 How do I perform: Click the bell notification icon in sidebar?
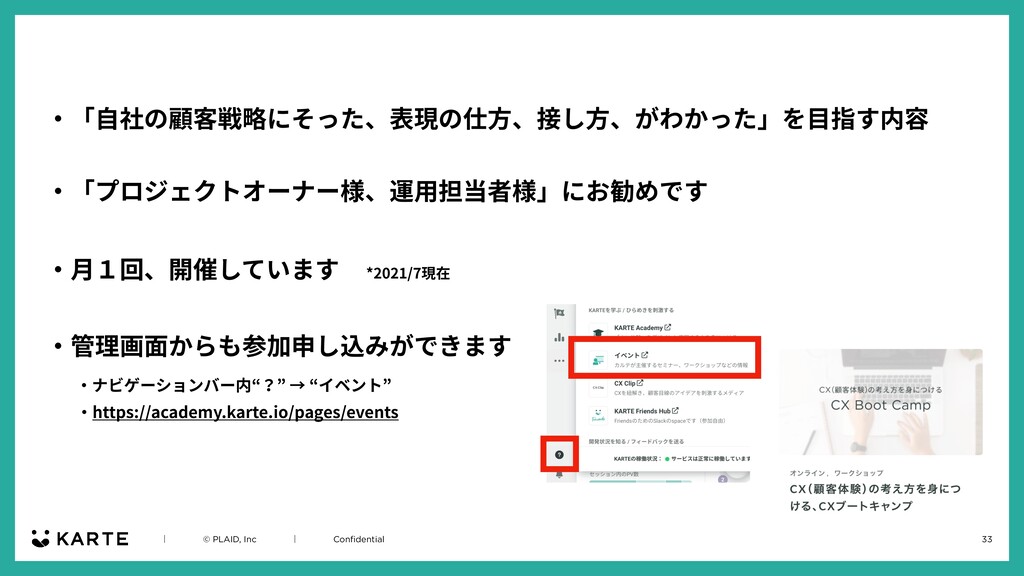(x=559, y=475)
